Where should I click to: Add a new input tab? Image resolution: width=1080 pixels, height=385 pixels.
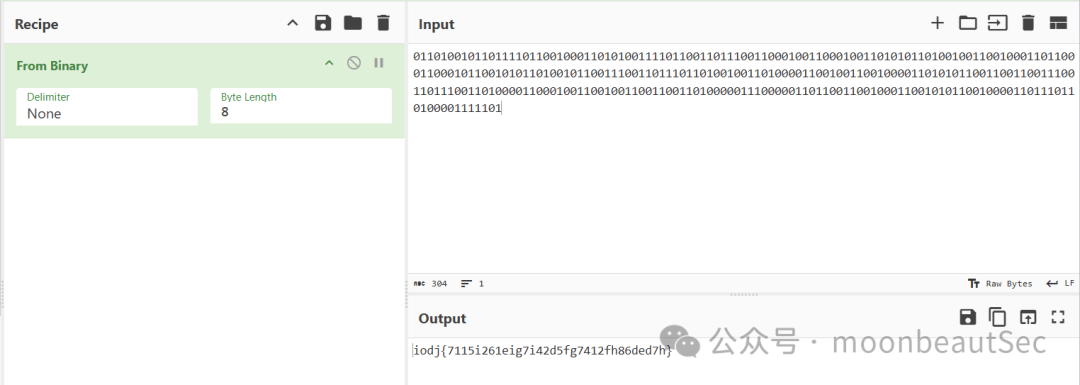[937, 23]
